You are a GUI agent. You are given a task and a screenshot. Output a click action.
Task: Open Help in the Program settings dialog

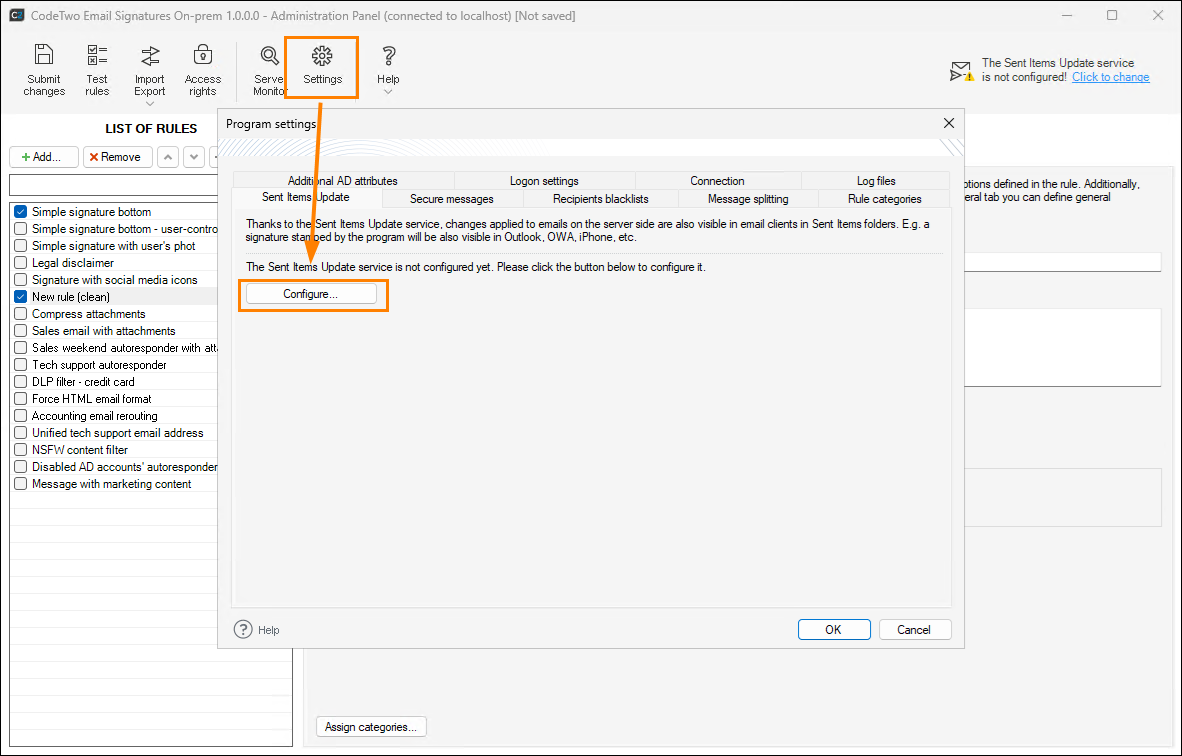(x=258, y=630)
